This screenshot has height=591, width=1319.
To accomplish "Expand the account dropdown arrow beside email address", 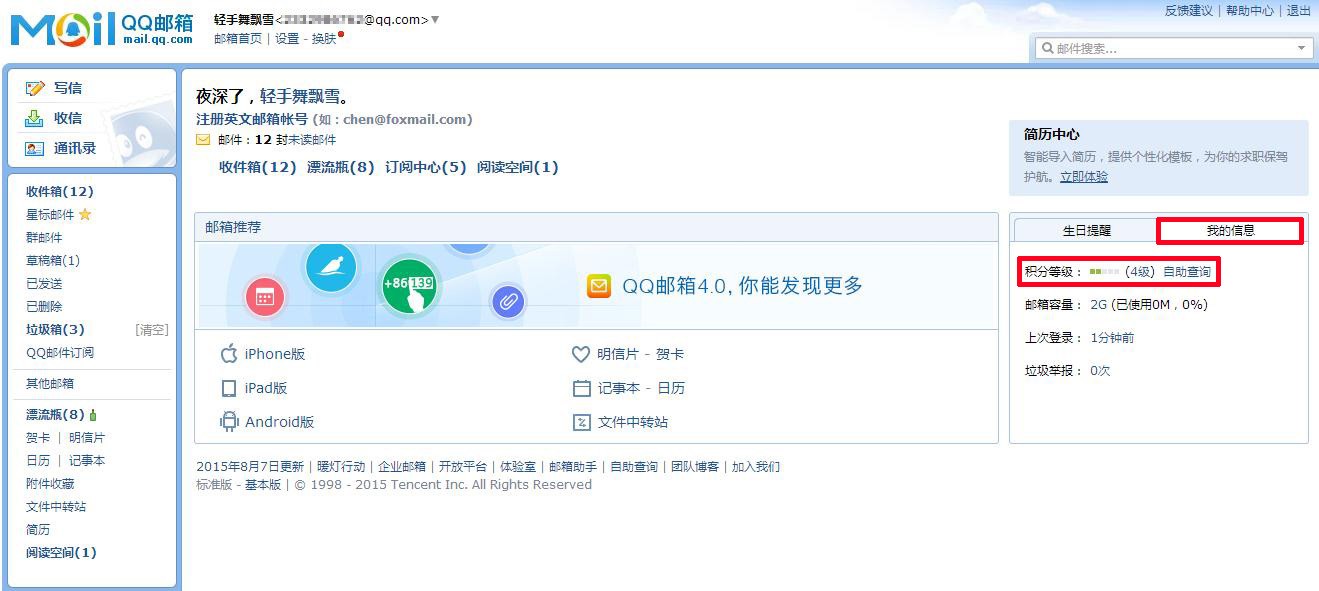I will [x=435, y=20].
